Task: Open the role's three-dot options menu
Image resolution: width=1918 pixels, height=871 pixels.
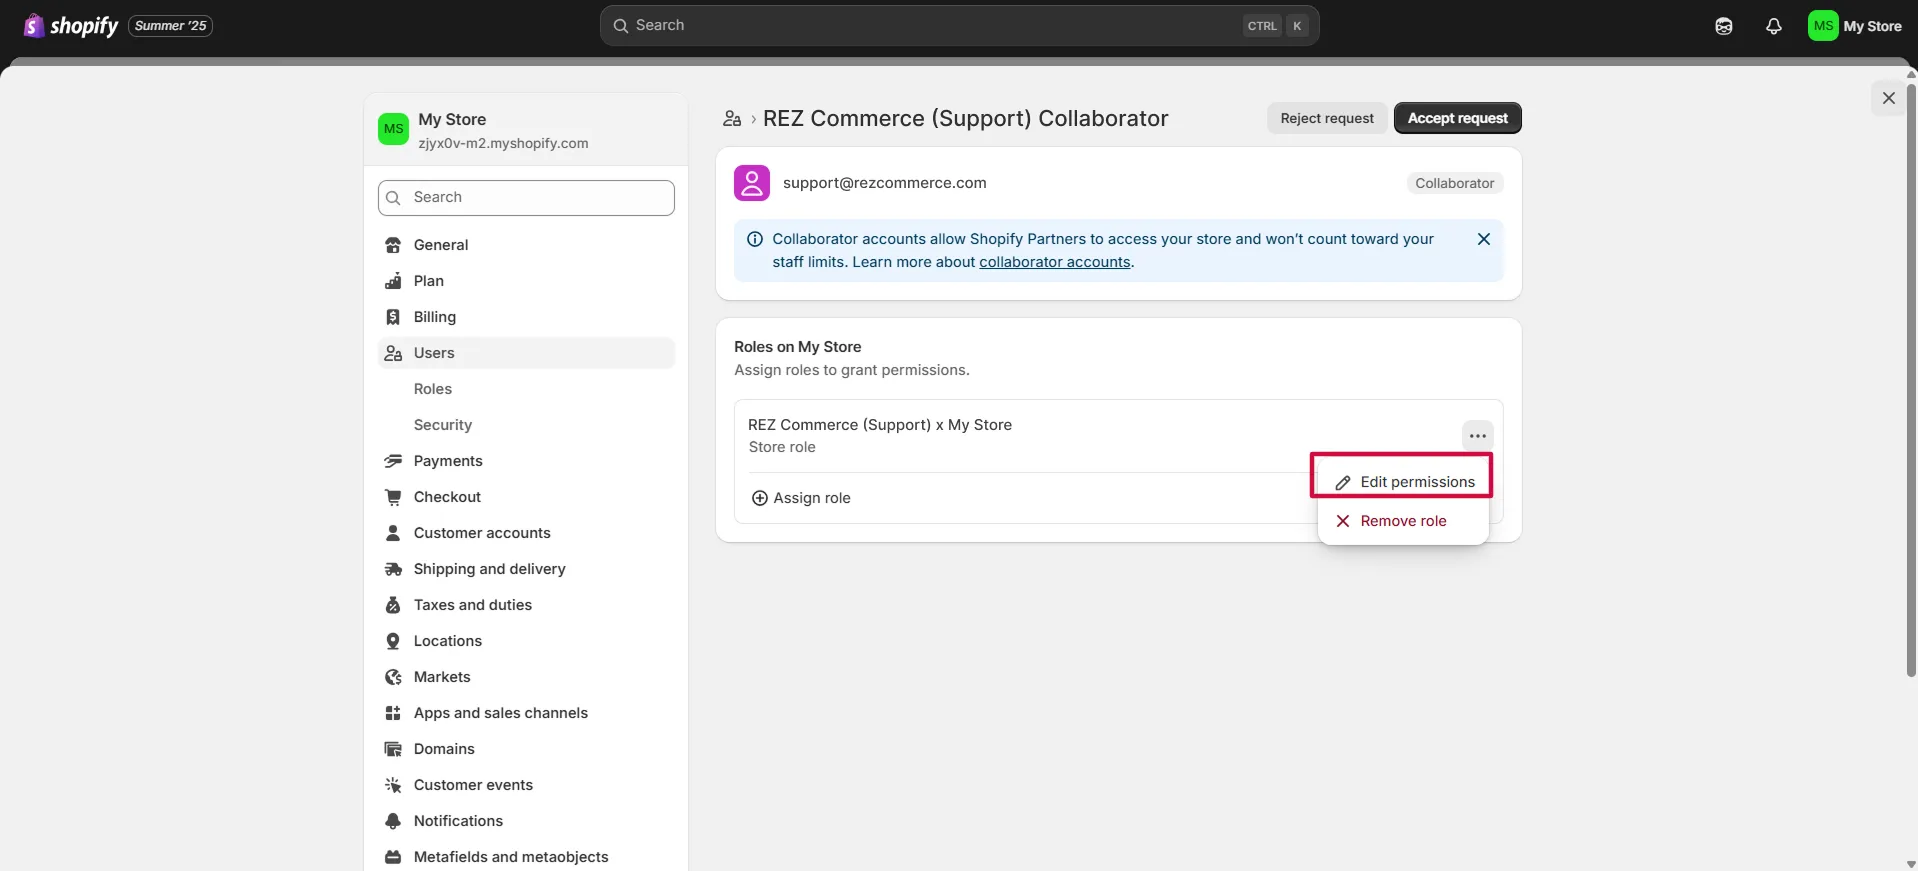Action: (x=1478, y=436)
